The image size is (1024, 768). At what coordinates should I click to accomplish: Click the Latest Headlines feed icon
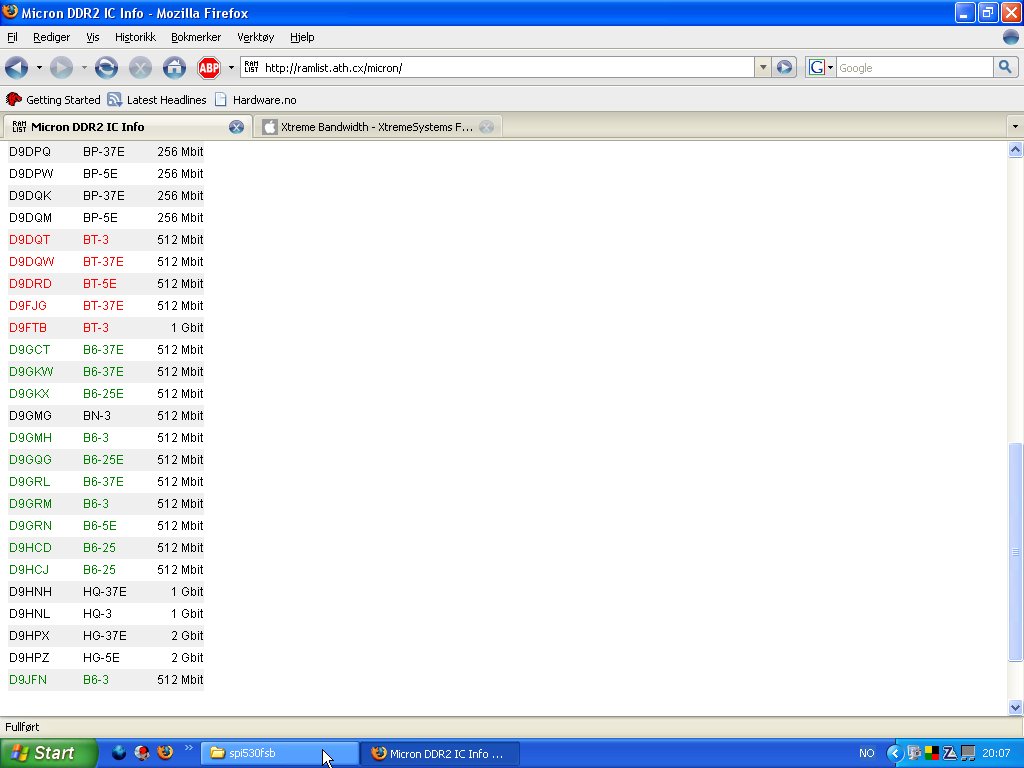(x=115, y=99)
